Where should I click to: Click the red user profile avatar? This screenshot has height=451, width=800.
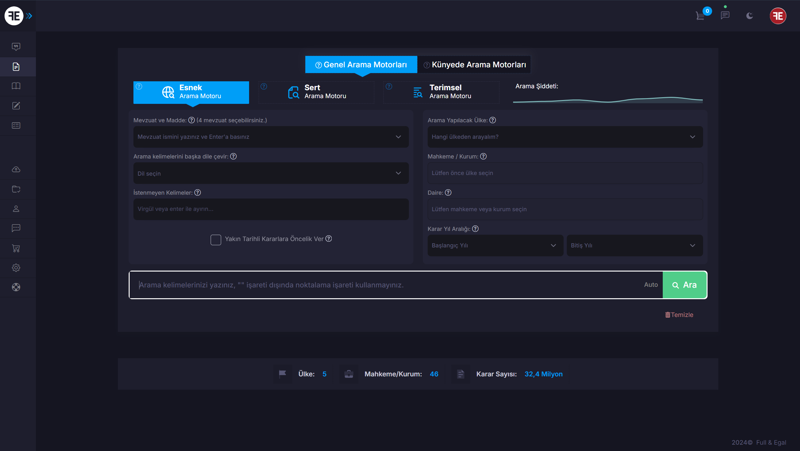778,16
